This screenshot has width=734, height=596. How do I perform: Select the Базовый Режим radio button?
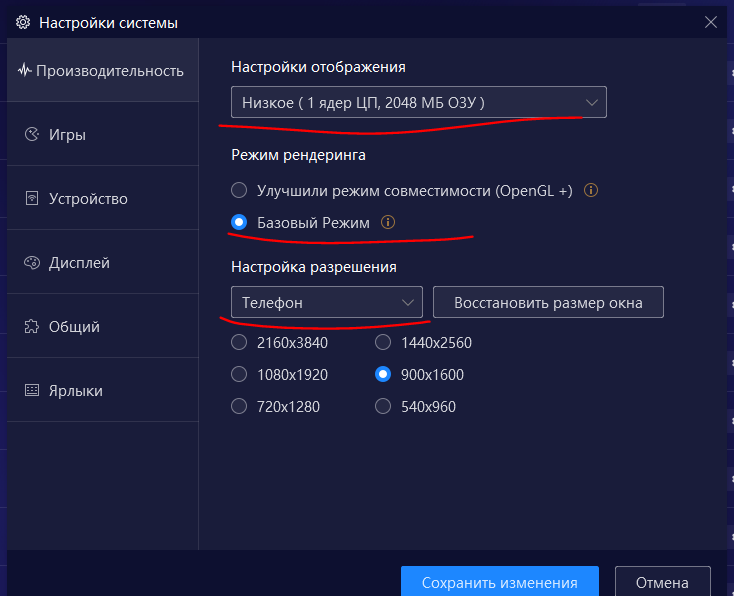tap(239, 222)
